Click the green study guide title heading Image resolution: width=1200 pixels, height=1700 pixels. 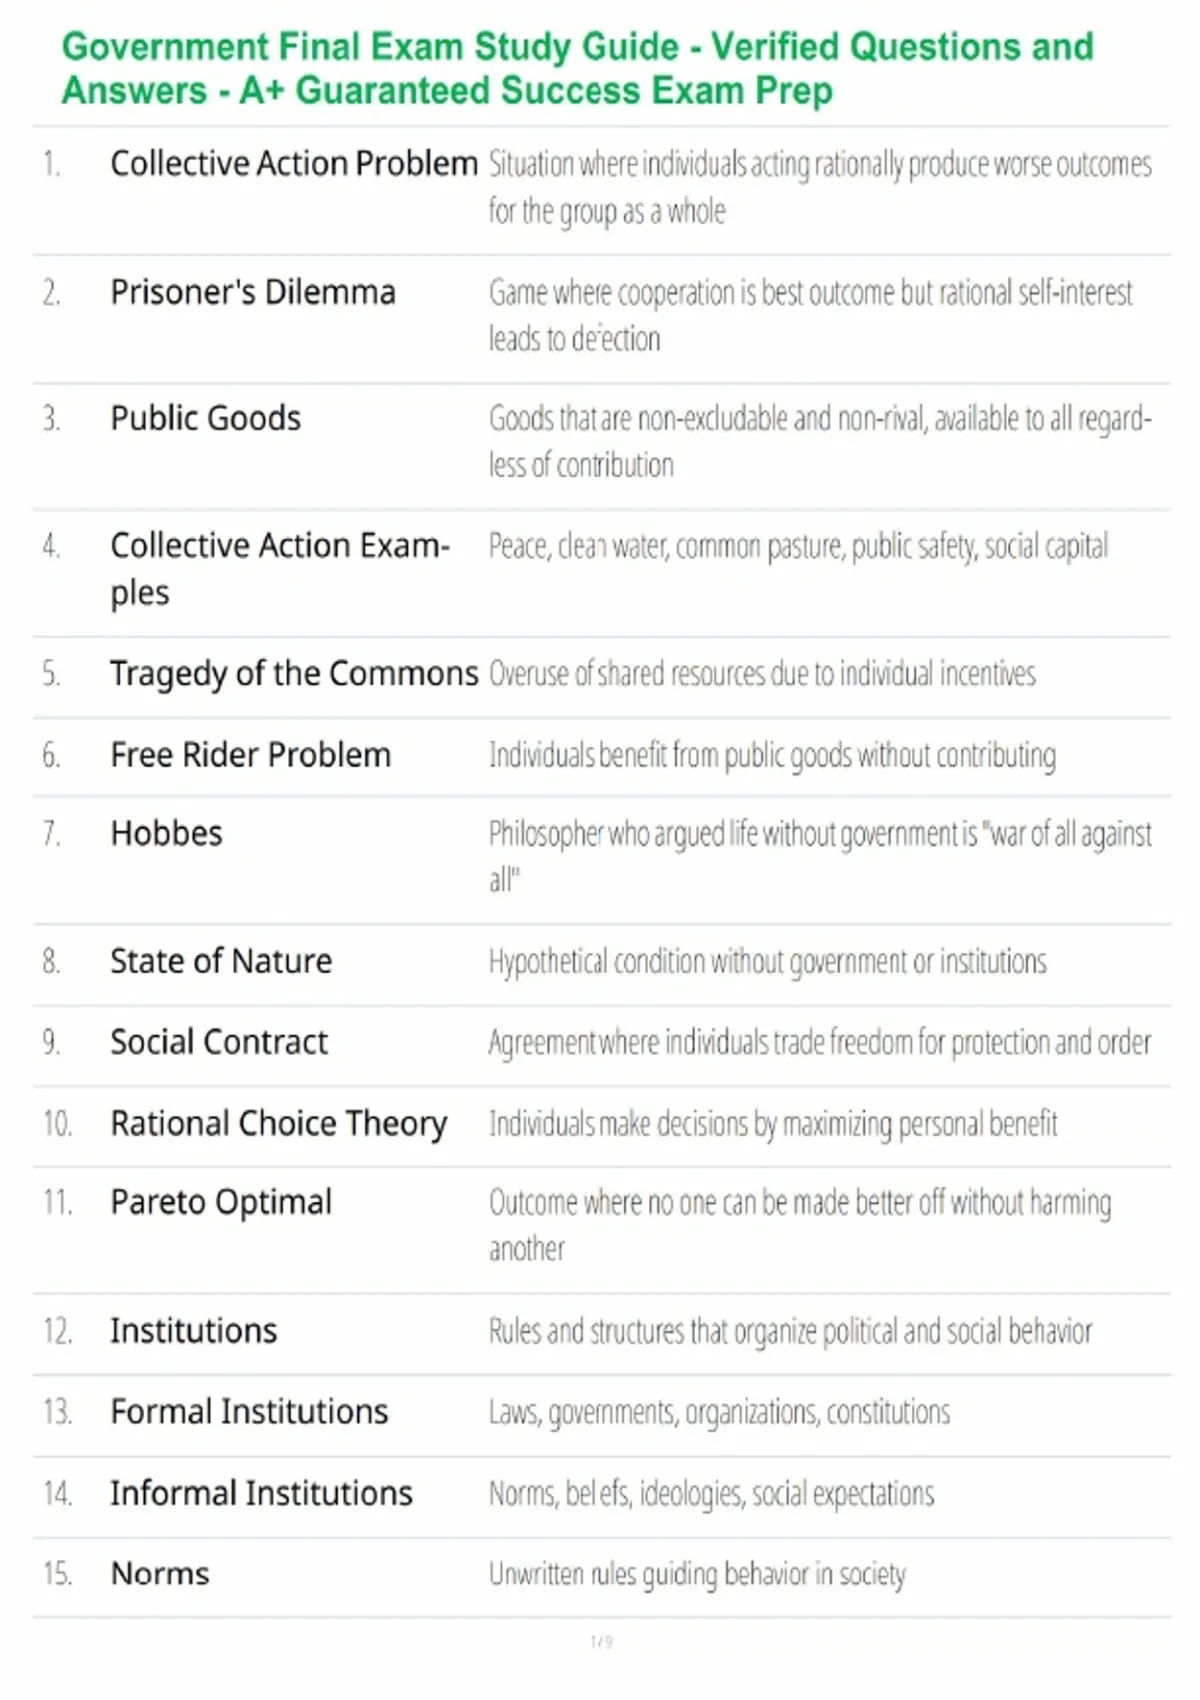coord(578,68)
